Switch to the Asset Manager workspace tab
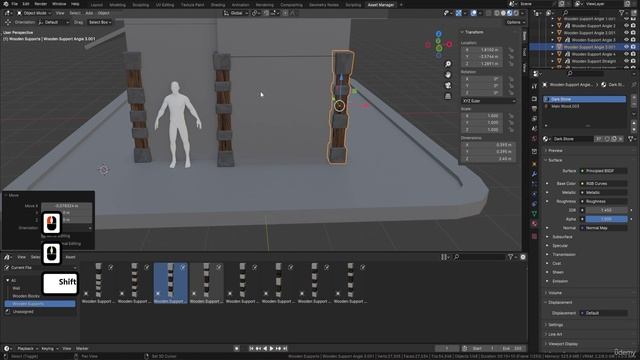The width and height of the screenshot is (640, 360). [380, 5]
